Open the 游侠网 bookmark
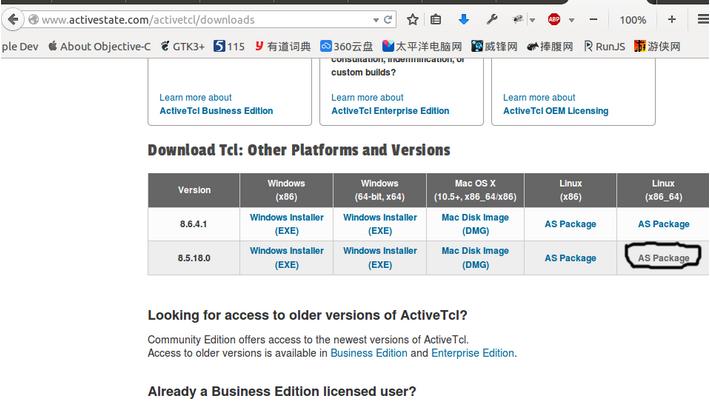Screen dimensions: 710x401 click(657, 46)
